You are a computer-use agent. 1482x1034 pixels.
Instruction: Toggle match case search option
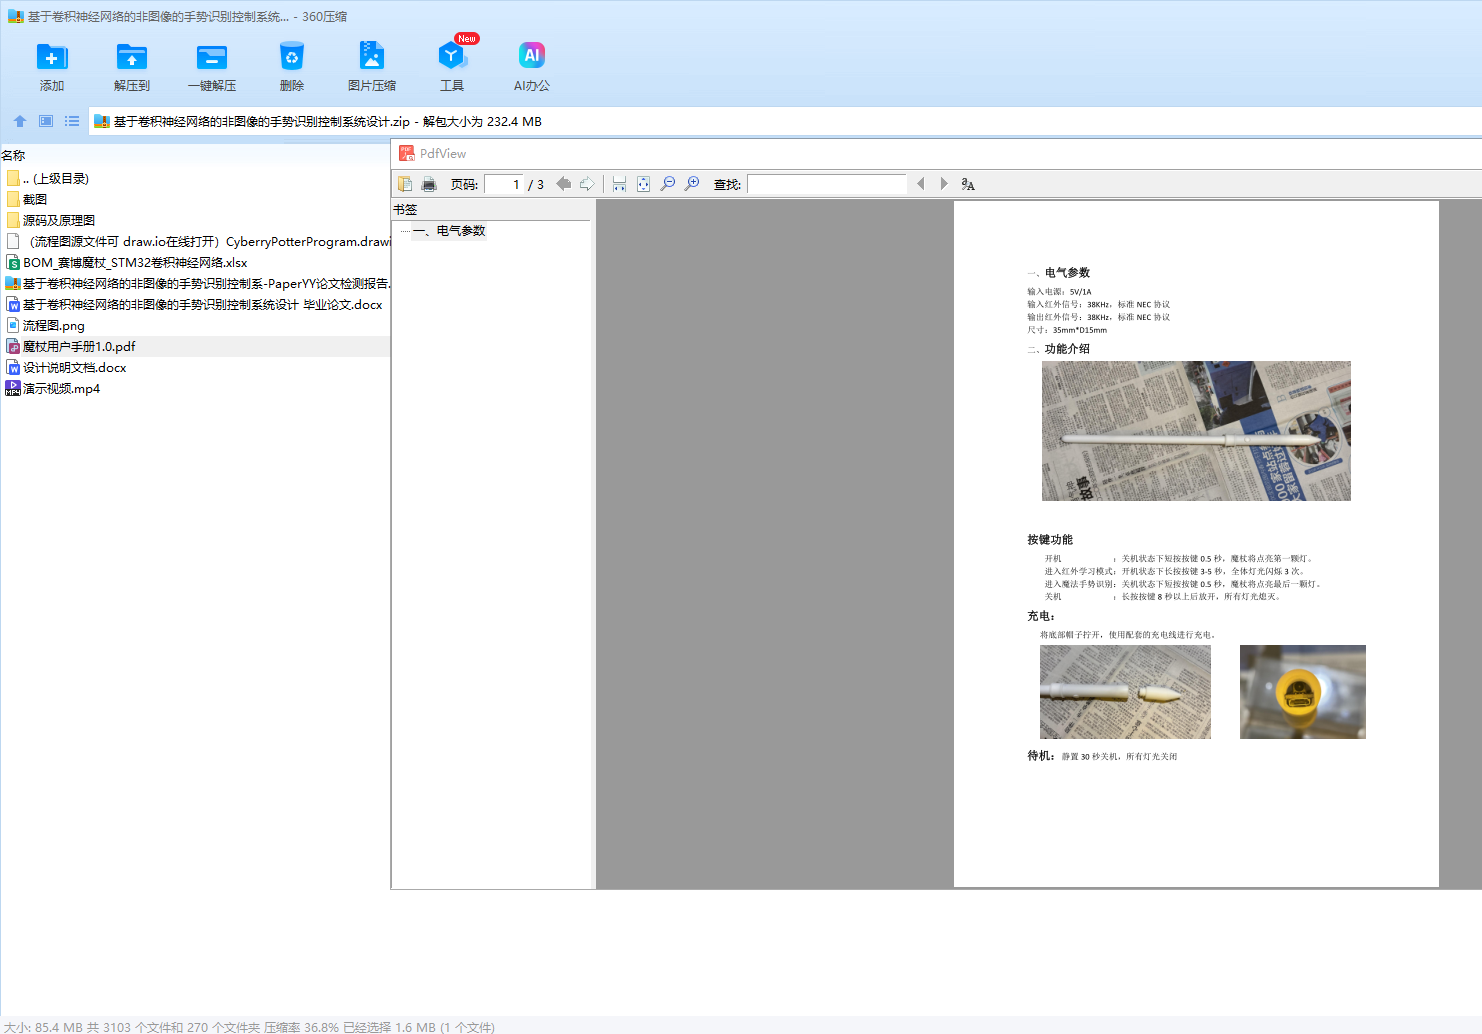pyautogui.click(x=968, y=184)
